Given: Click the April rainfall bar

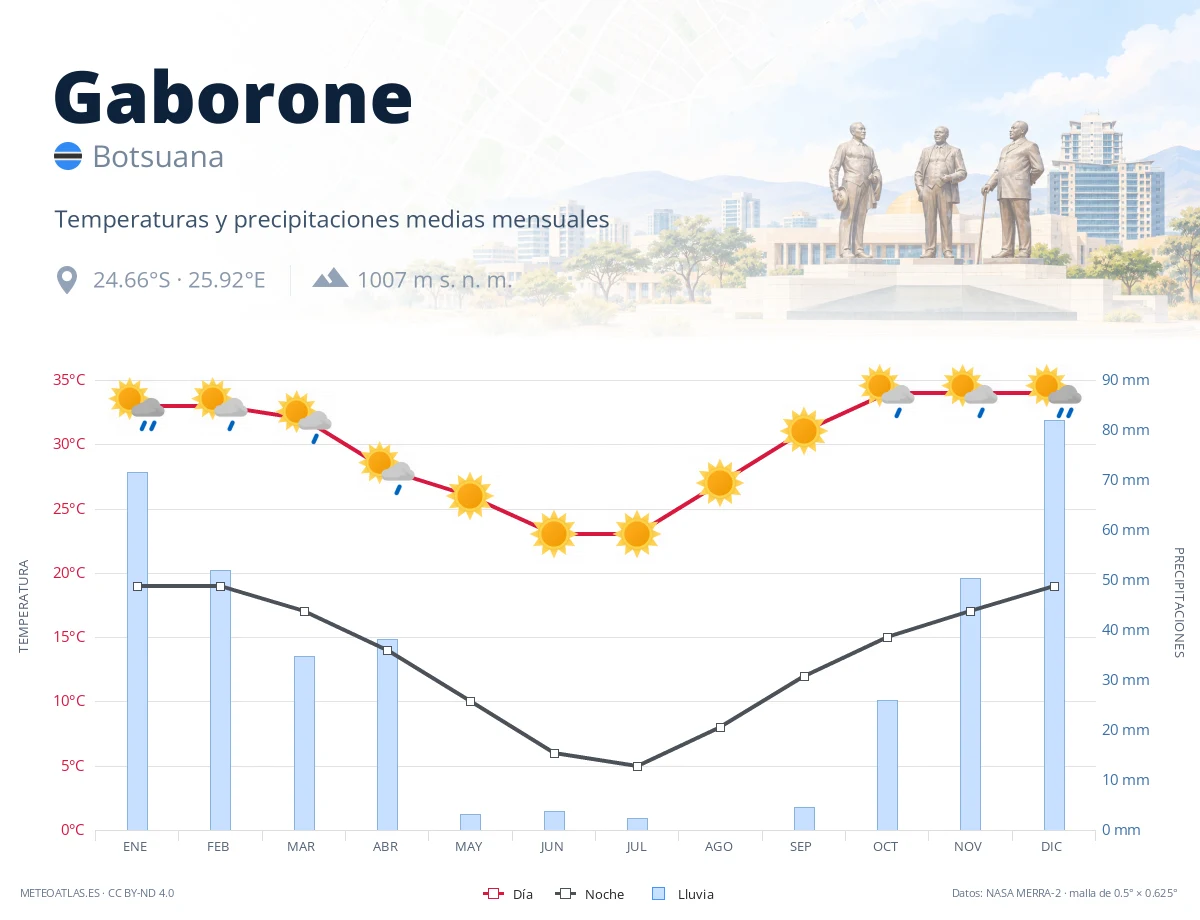Looking at the screenshot, I should (387, 734).
